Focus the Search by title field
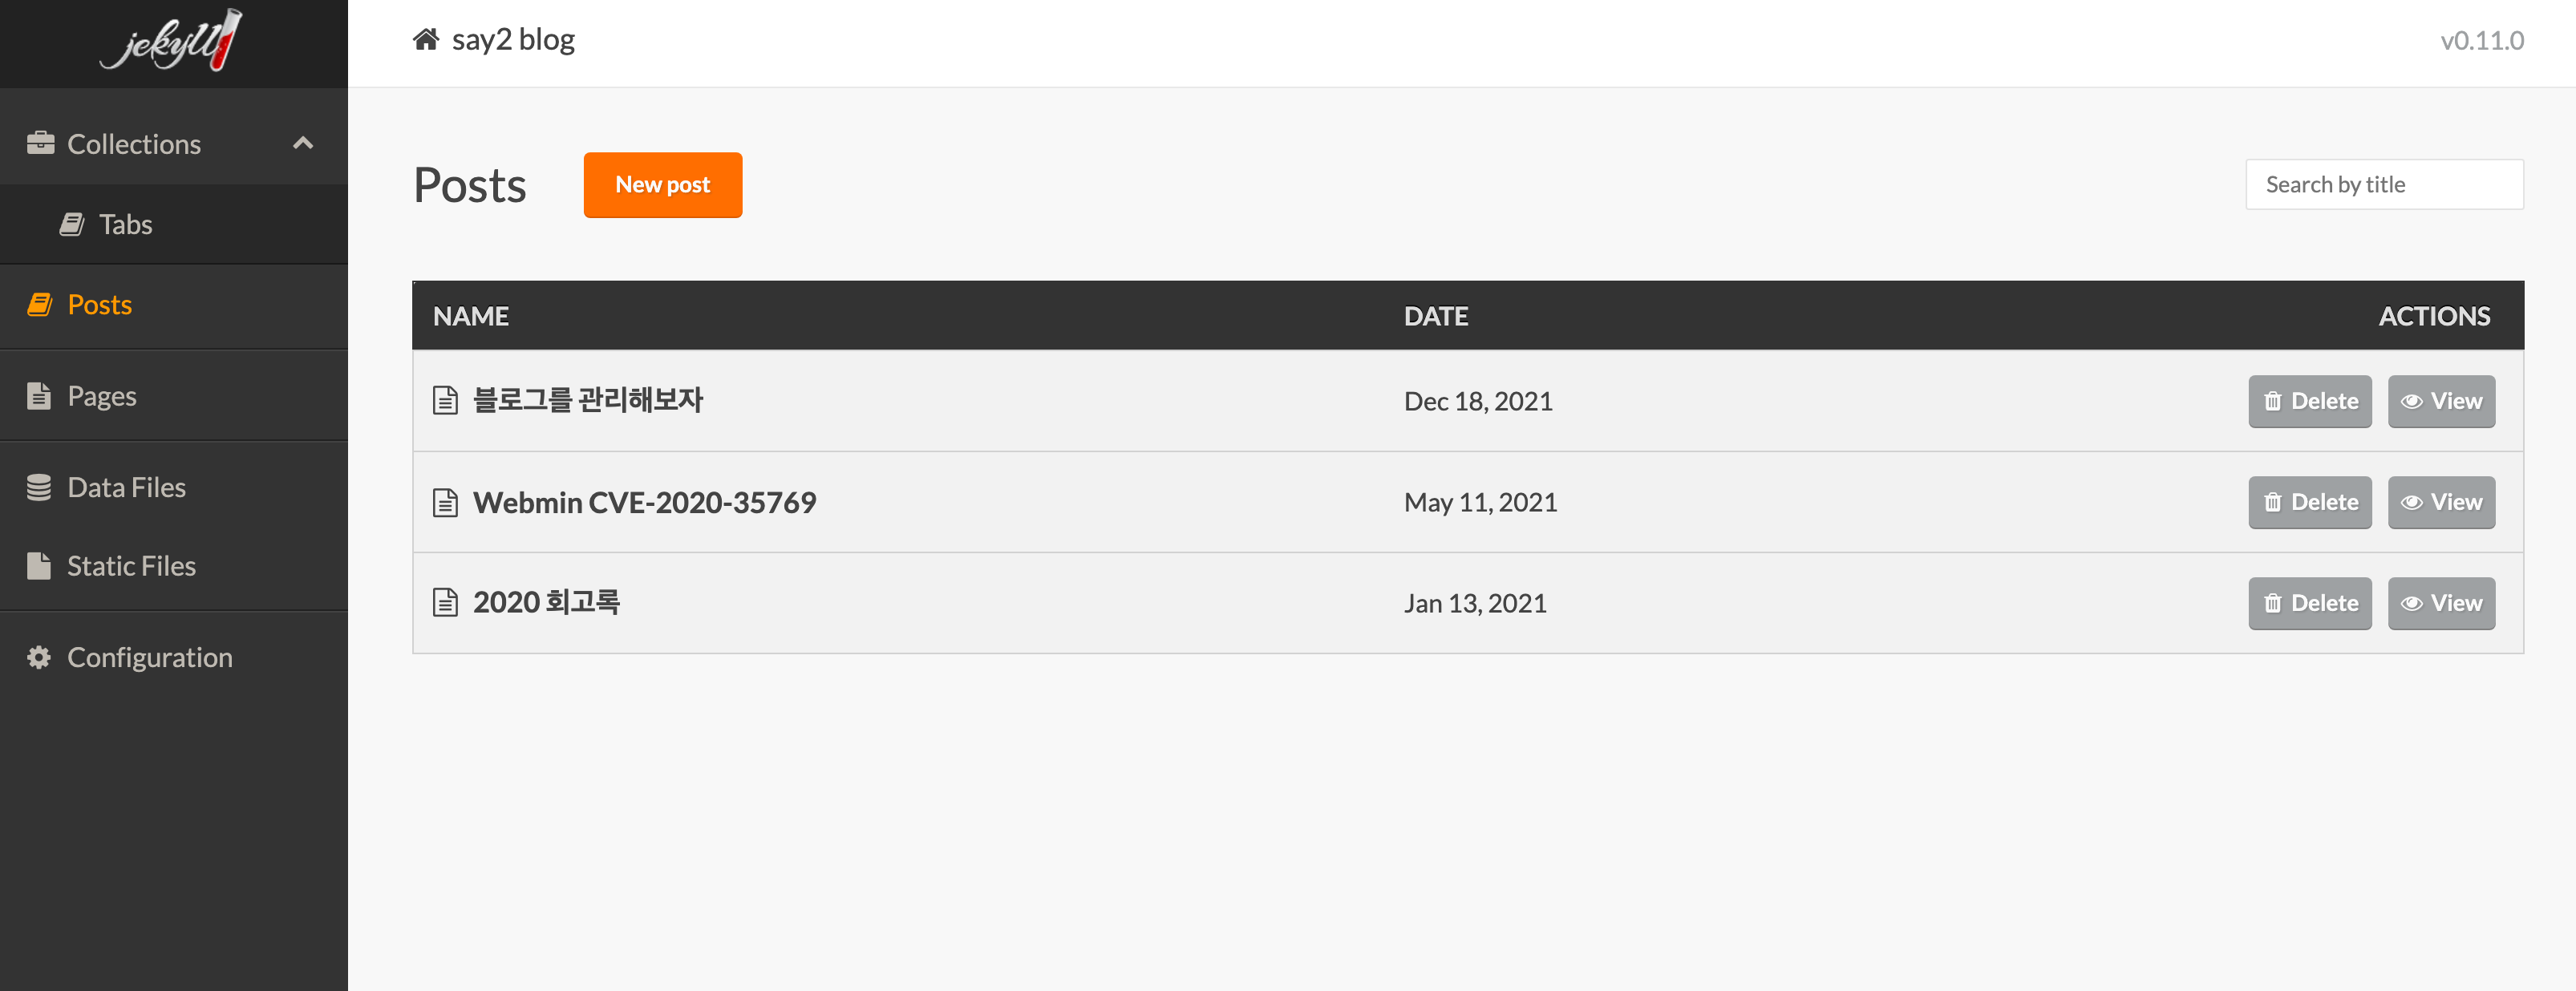The height and width of the screenshot is (991, 2576). [x=2384, y=185]
